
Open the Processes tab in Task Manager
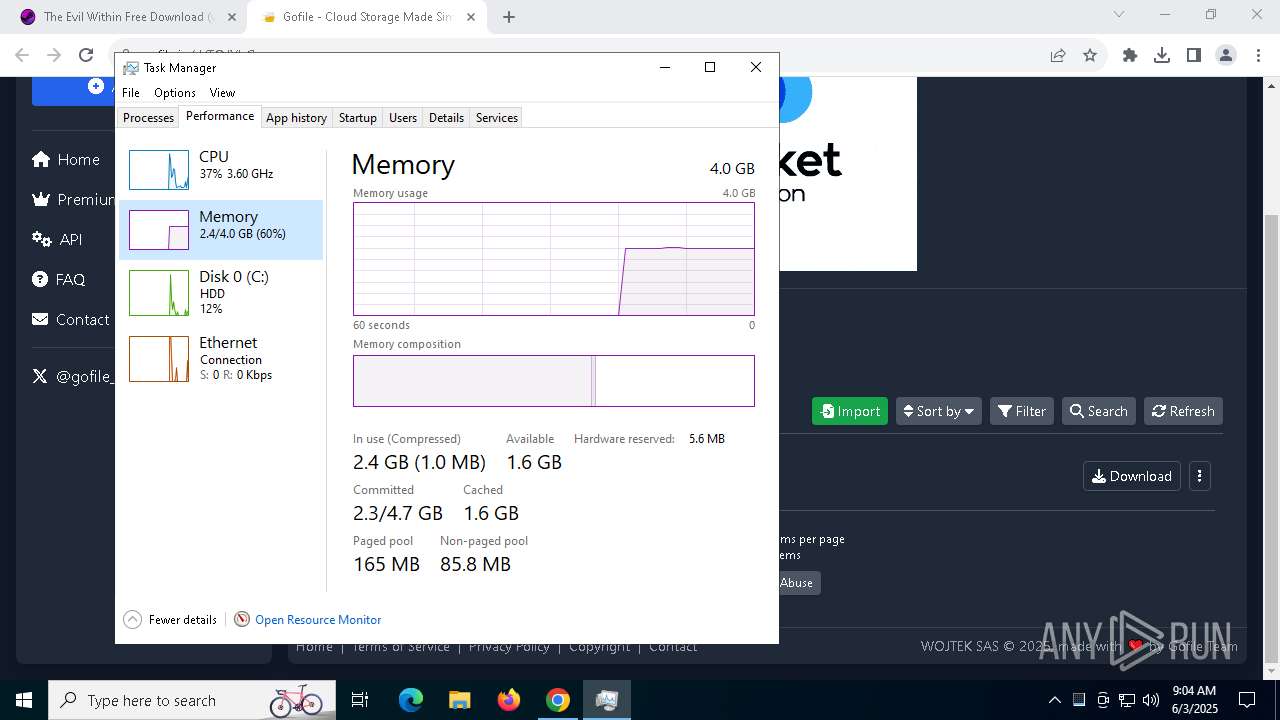(148, 117)
